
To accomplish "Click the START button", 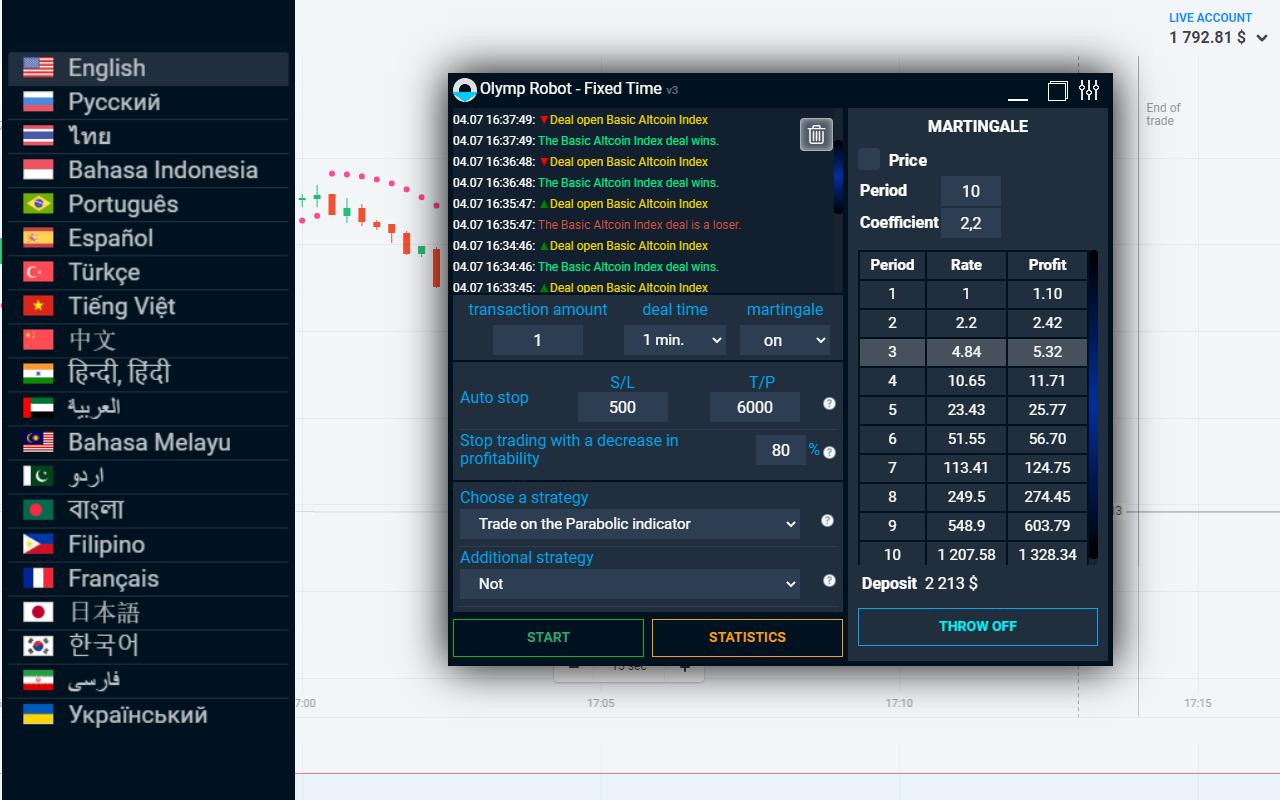I will (548, 638).
